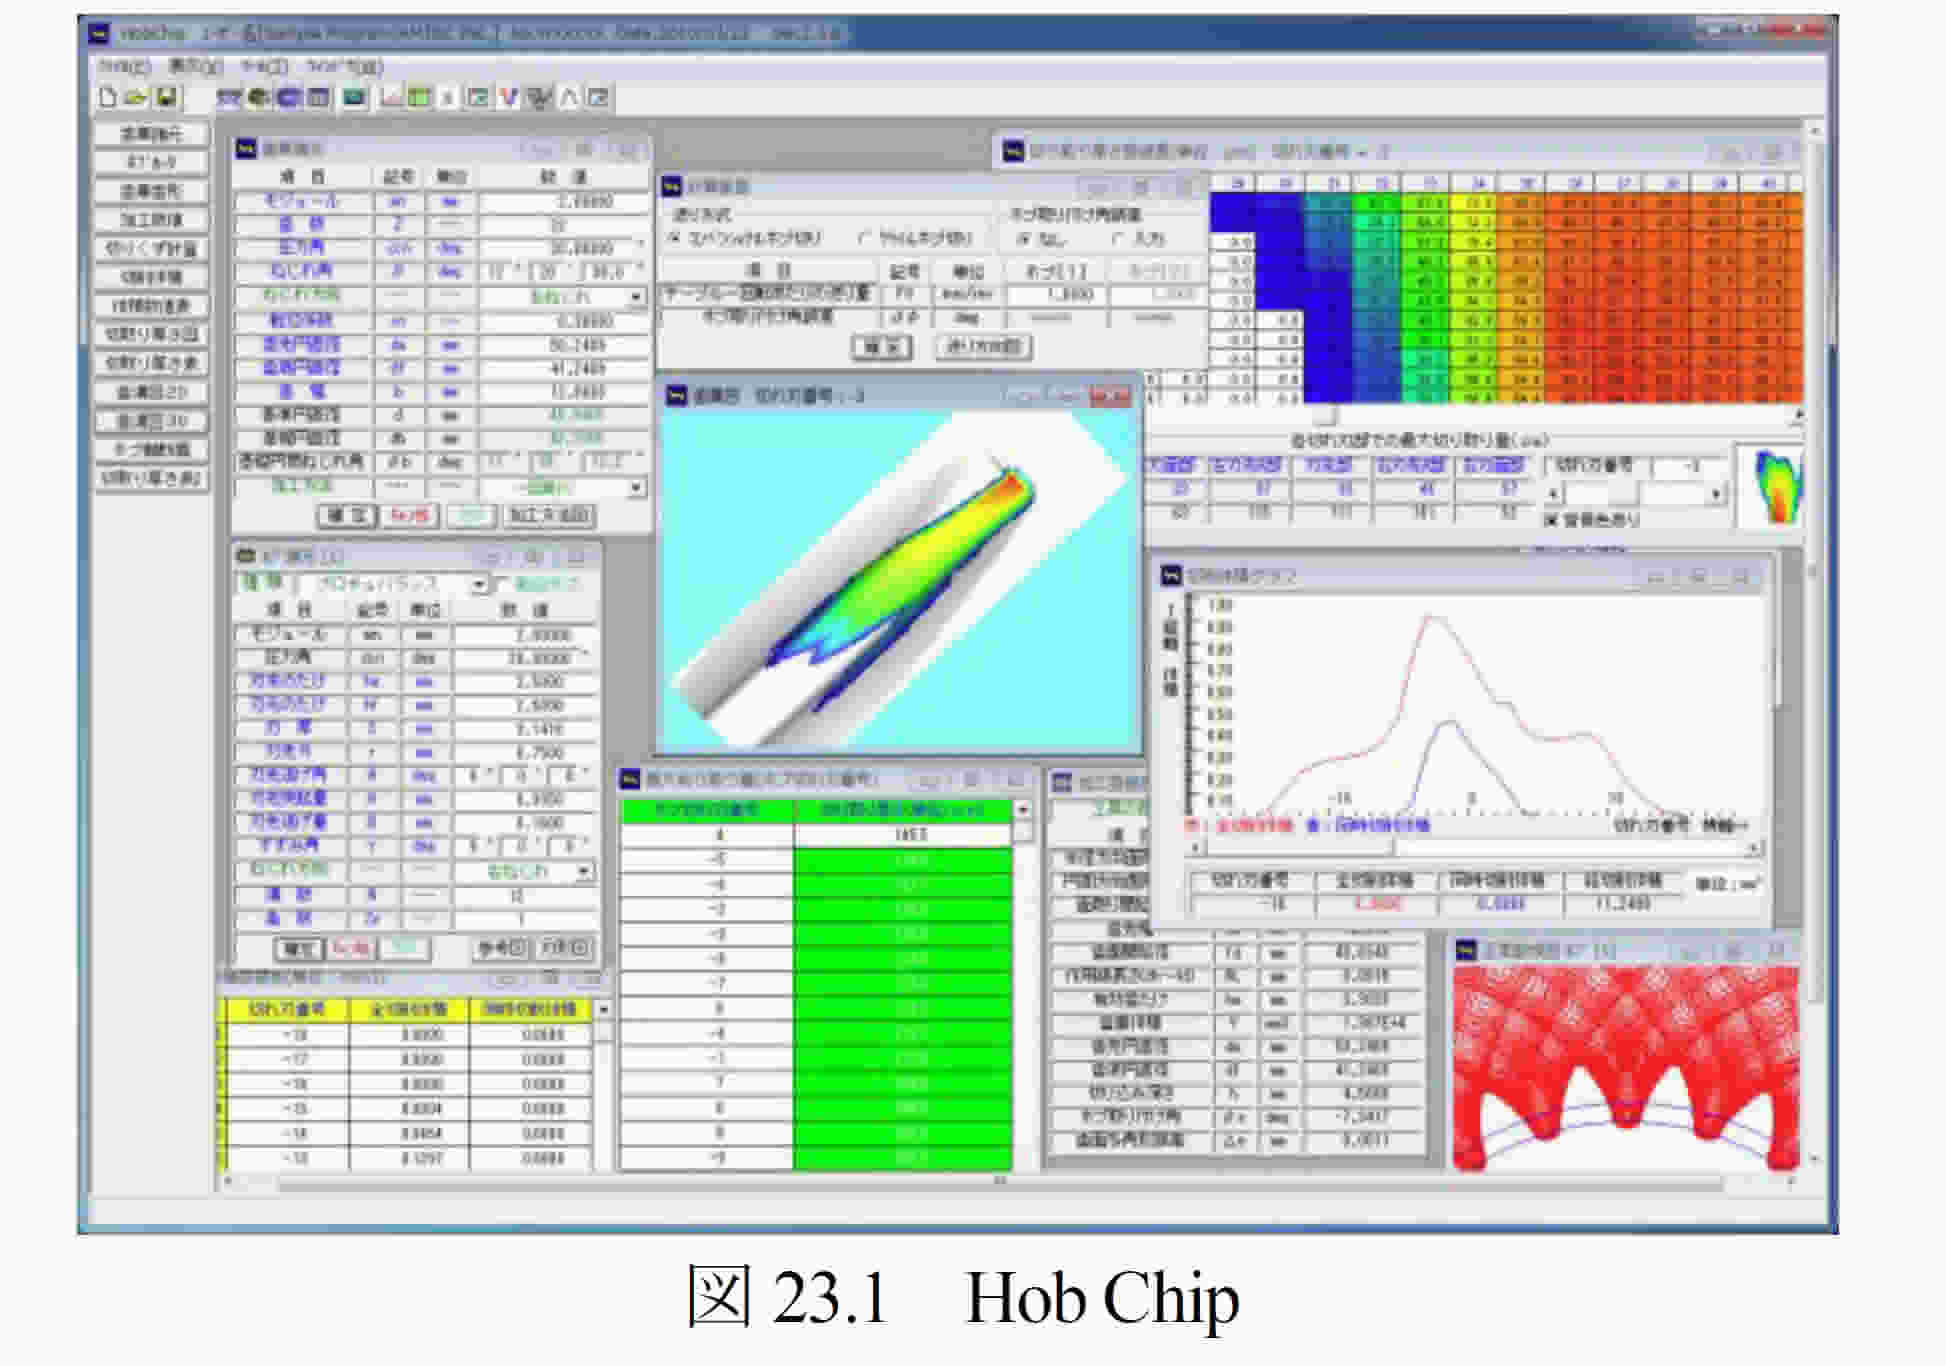Click the green table icon in toolbar
1946x1366 pixels.
[420, 97]
